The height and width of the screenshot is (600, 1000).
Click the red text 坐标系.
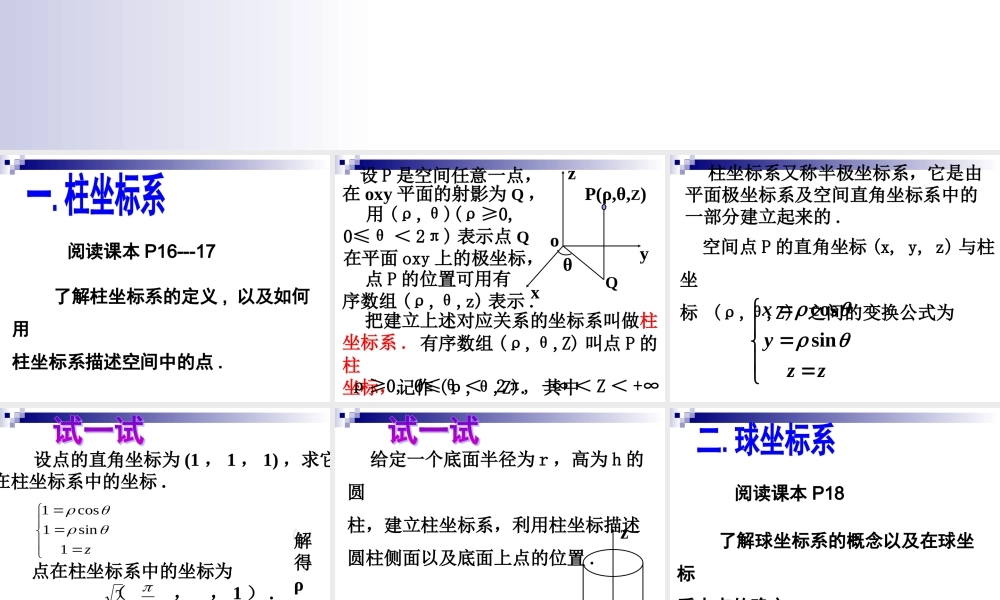pyautogui.click(x=374, y=343)
